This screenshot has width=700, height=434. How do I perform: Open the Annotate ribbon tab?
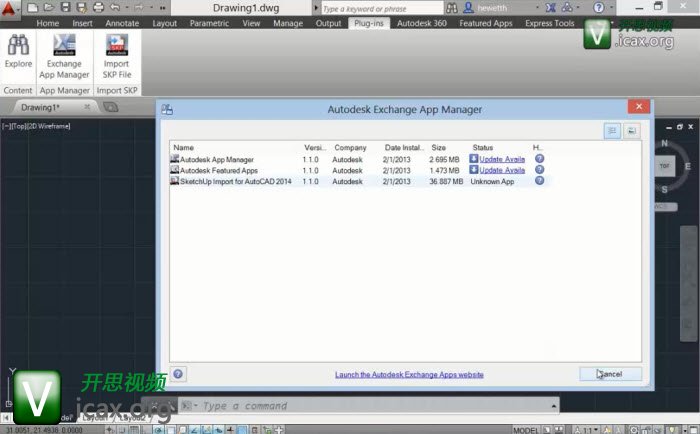coord(122,23)
